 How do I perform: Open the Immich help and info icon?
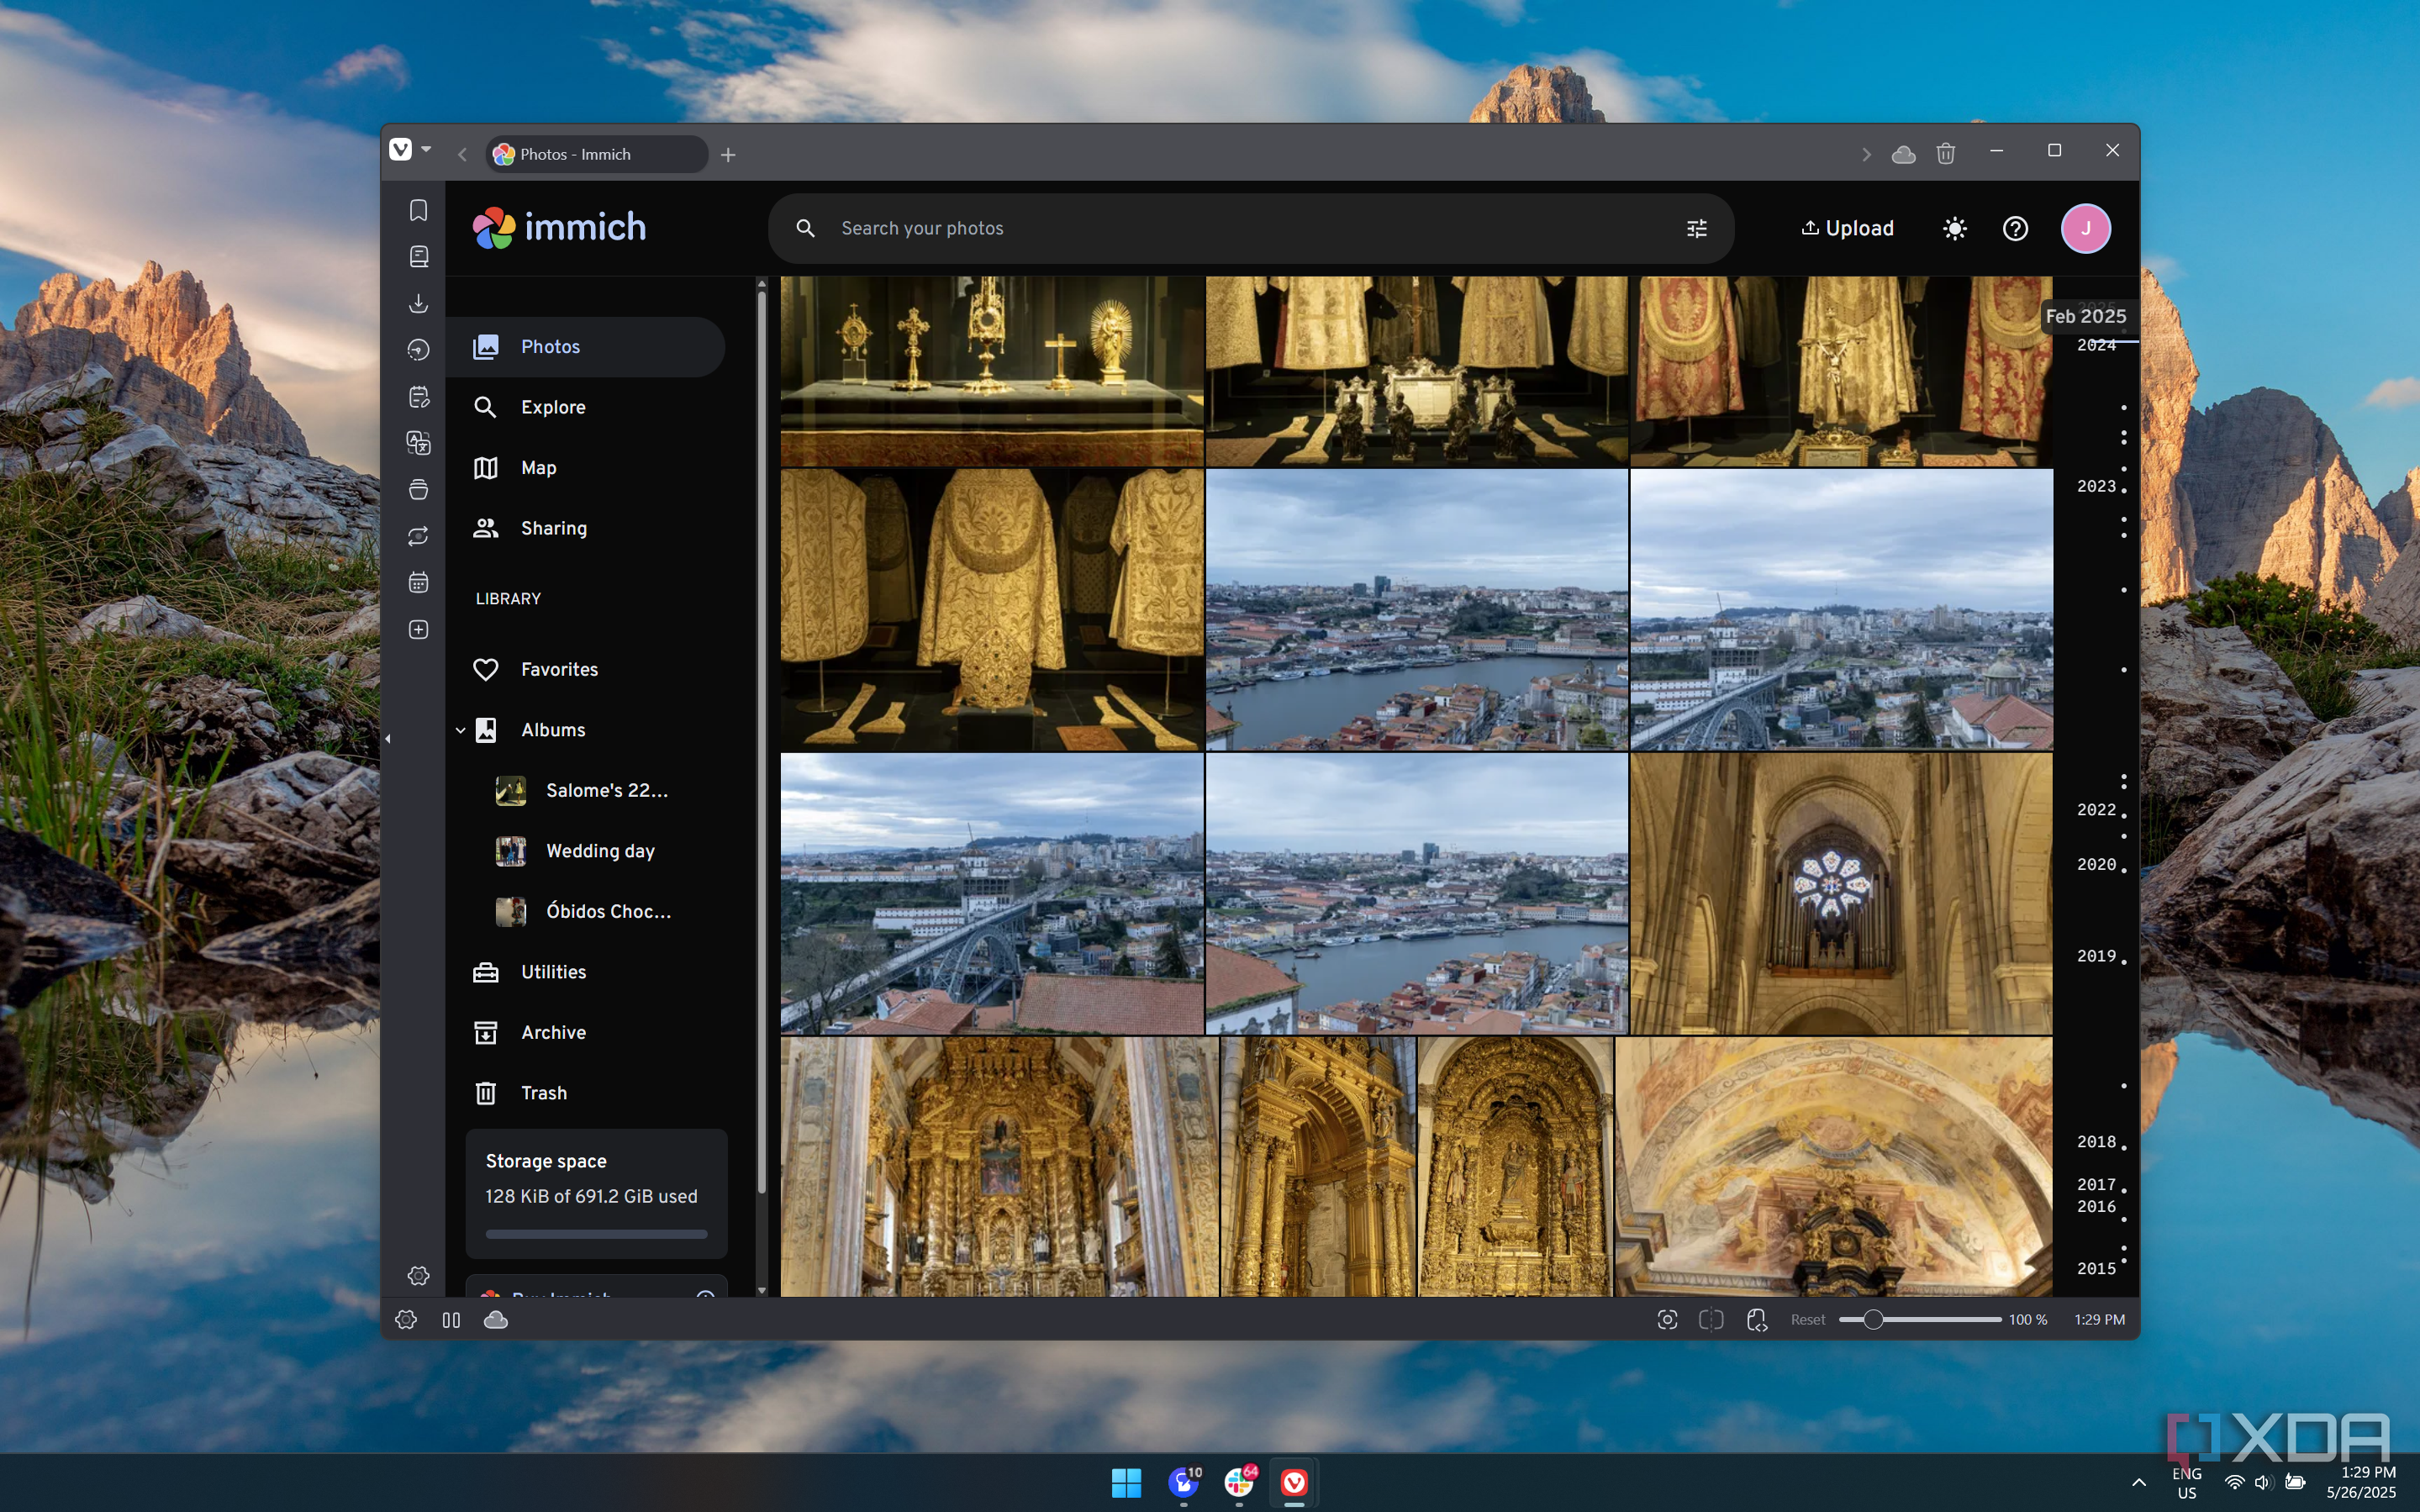tap(2014, 229)
